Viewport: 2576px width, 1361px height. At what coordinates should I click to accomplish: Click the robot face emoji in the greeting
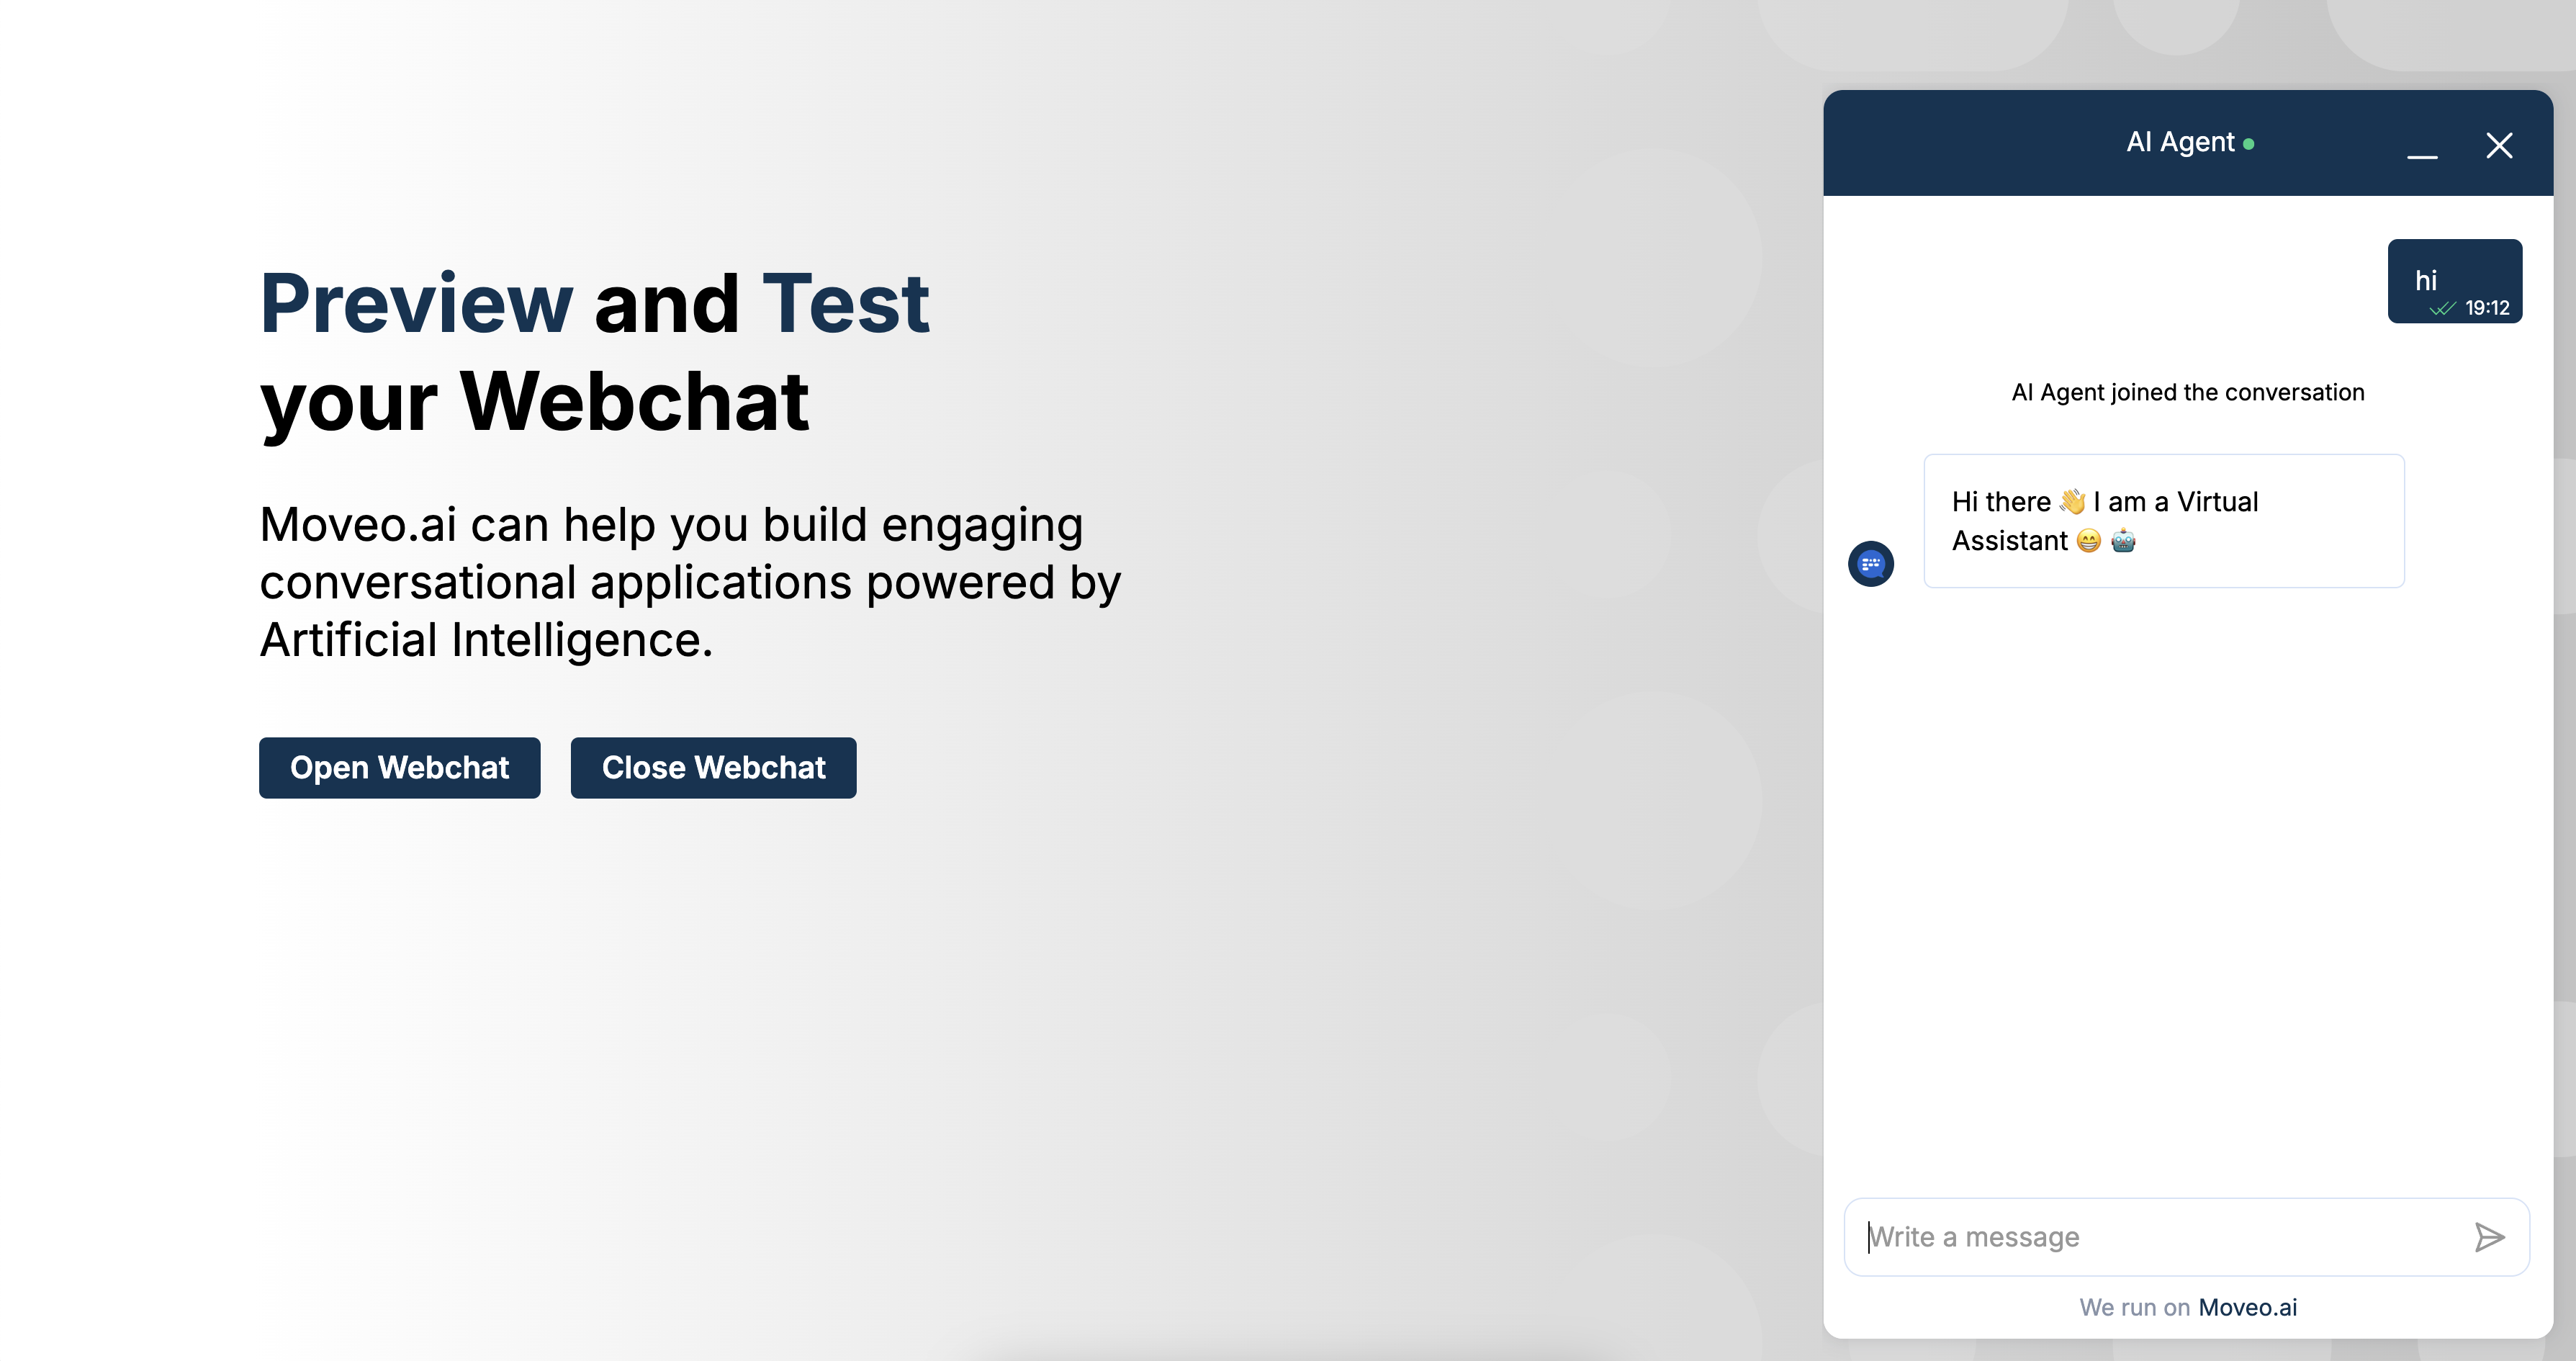tap(2123, 541)
